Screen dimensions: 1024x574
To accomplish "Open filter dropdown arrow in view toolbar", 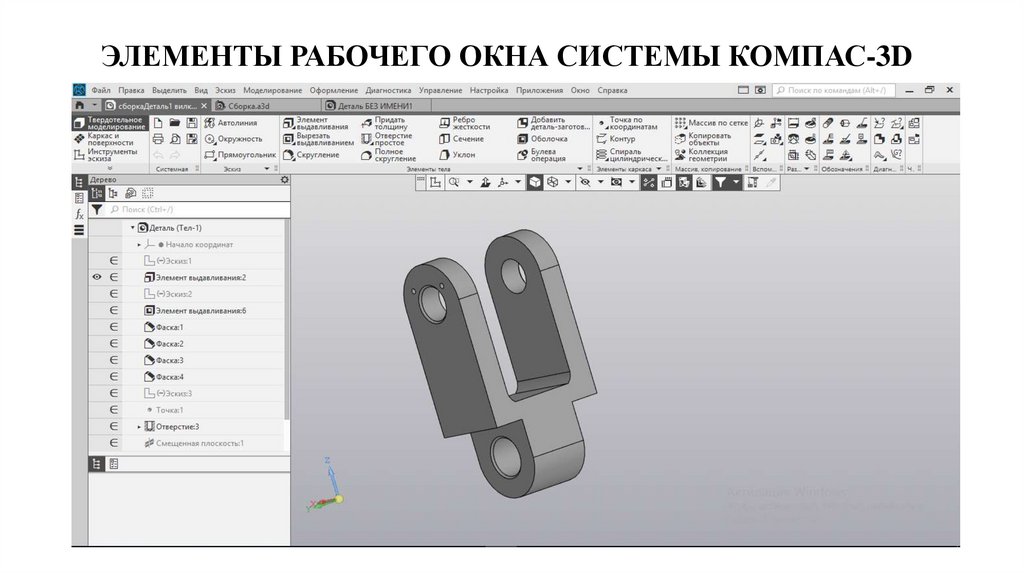I will [x=735, y=183].
